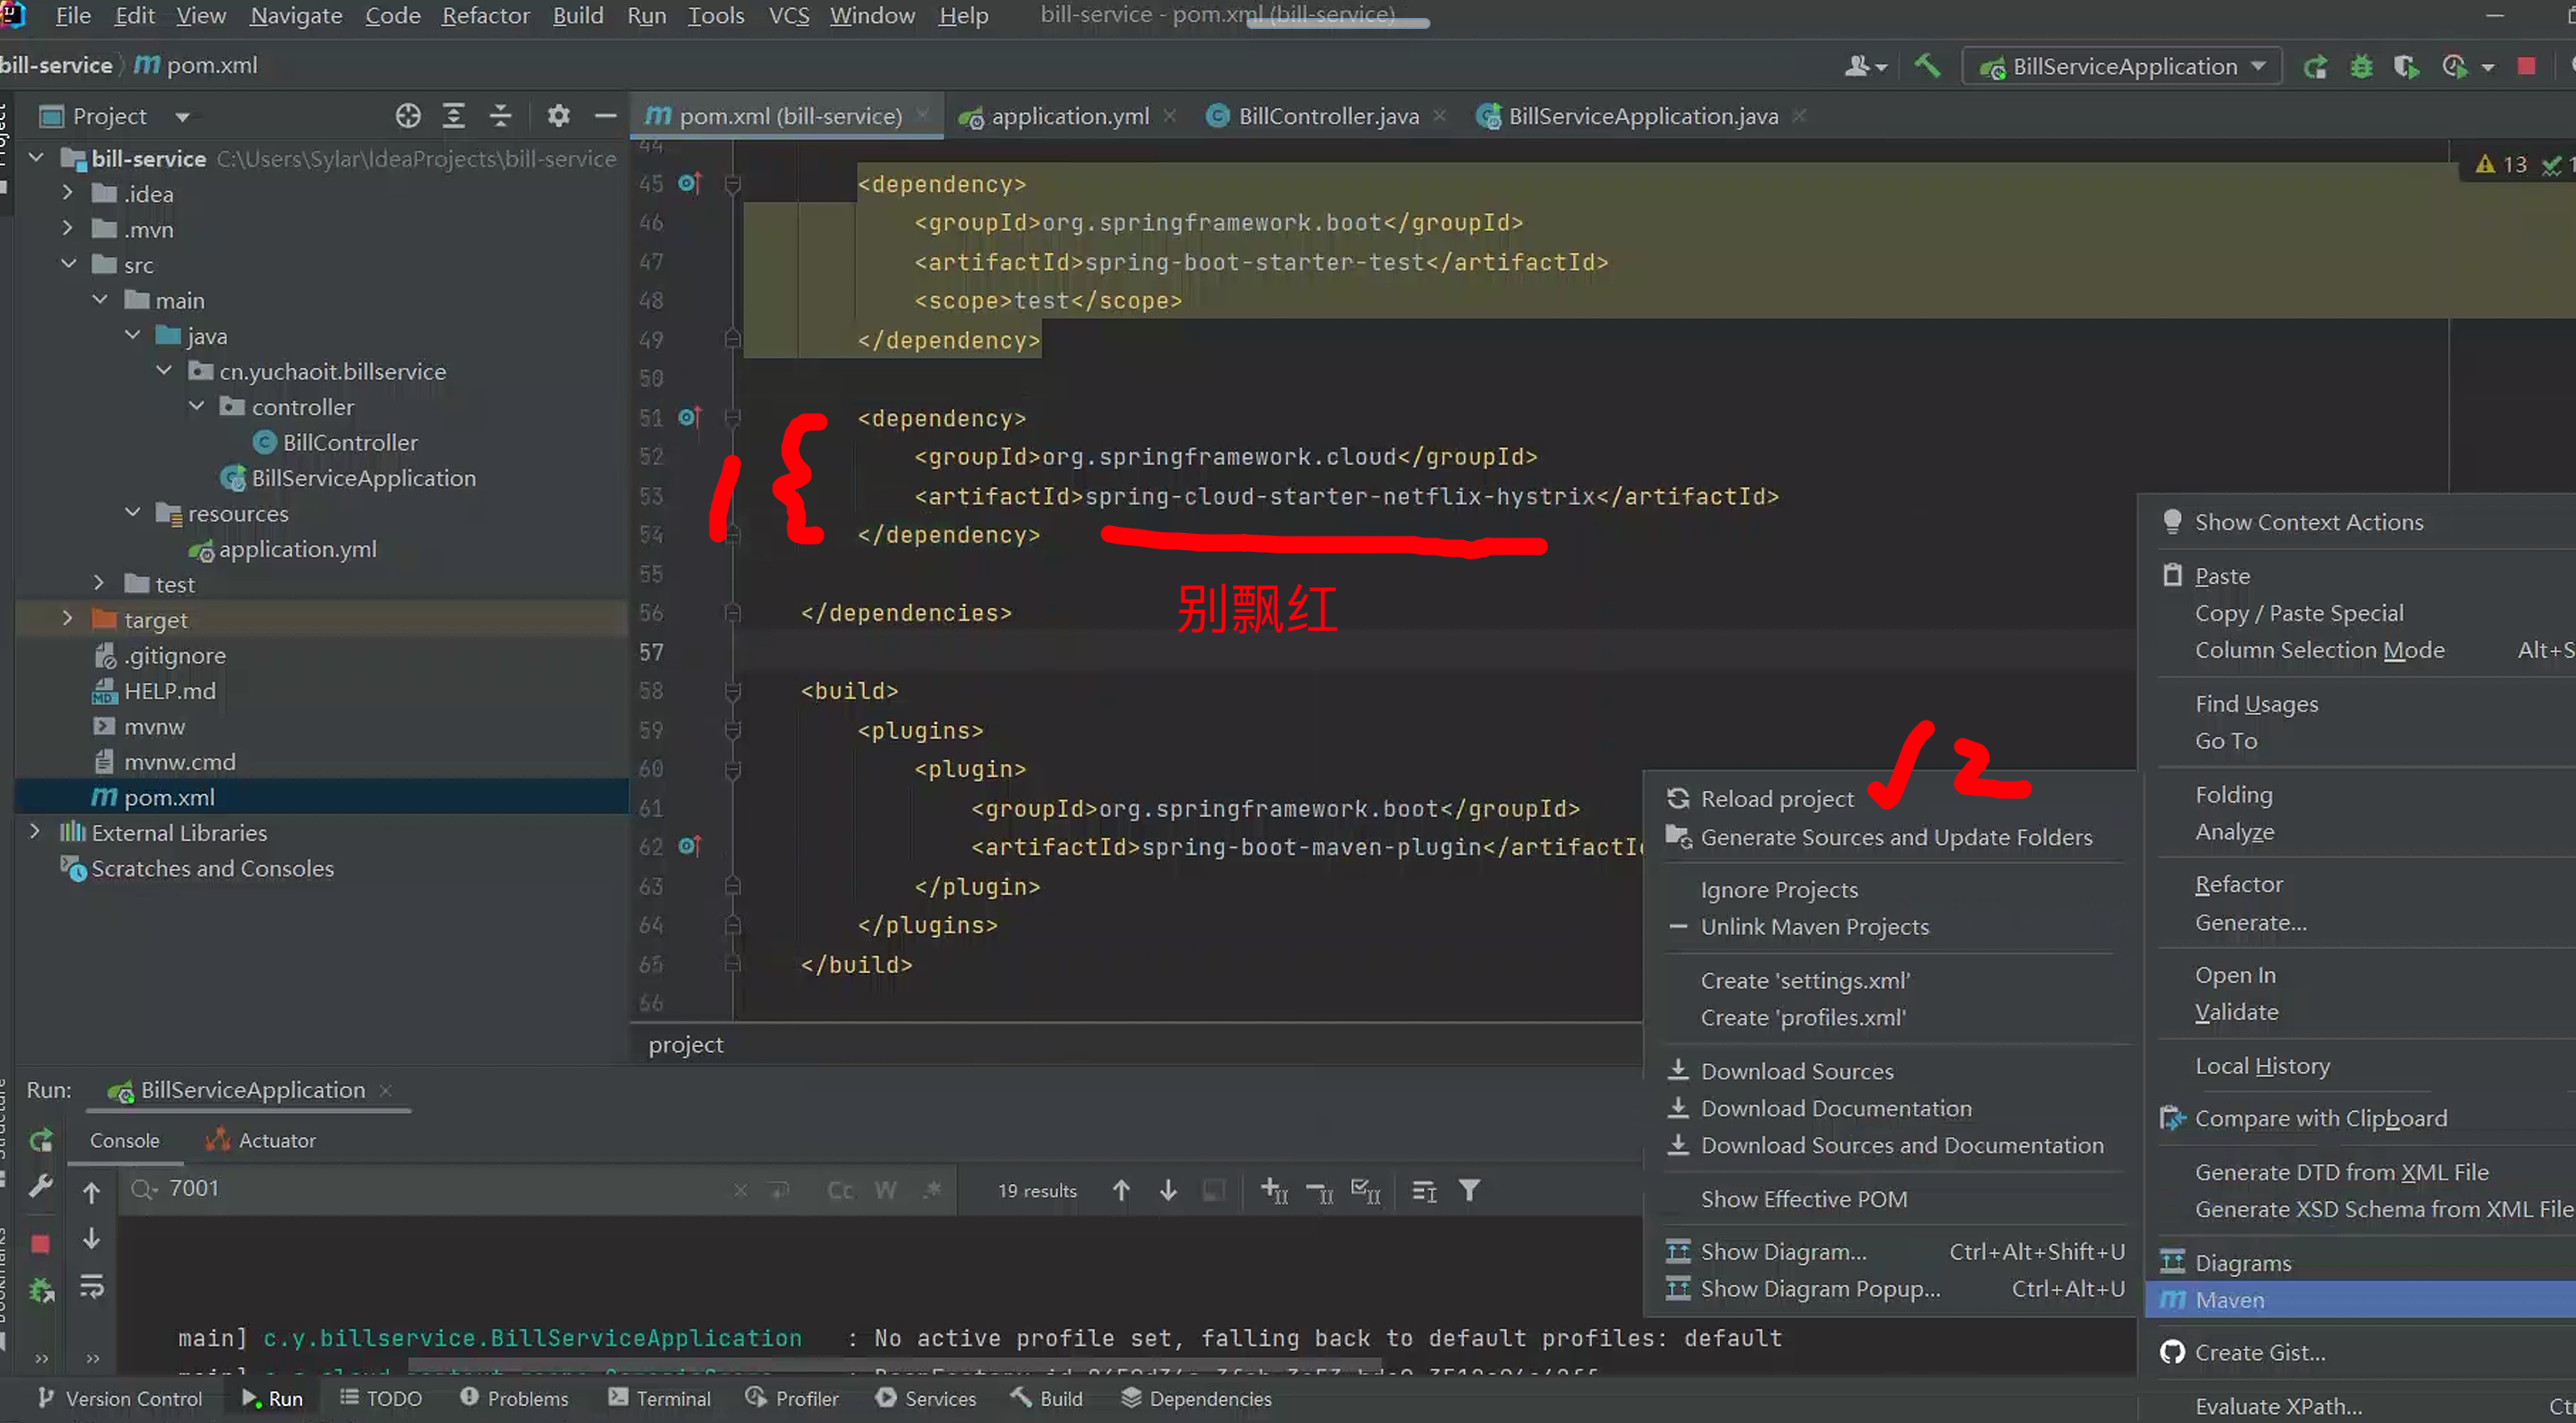Expand External Libraries node
2576x1423 pixels.
coord(35,832)
